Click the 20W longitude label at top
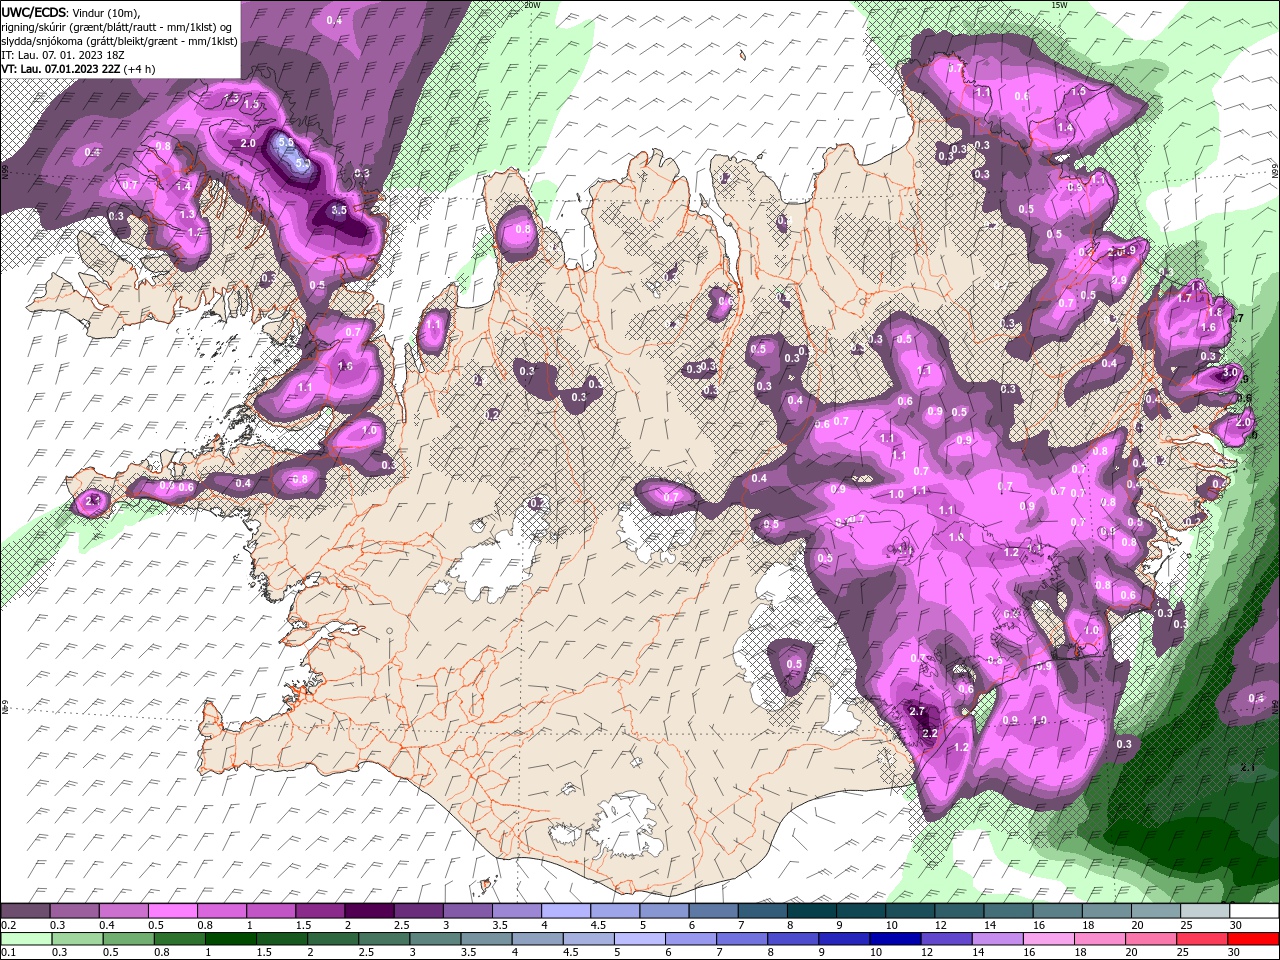1280x960 pixels. 532,5
